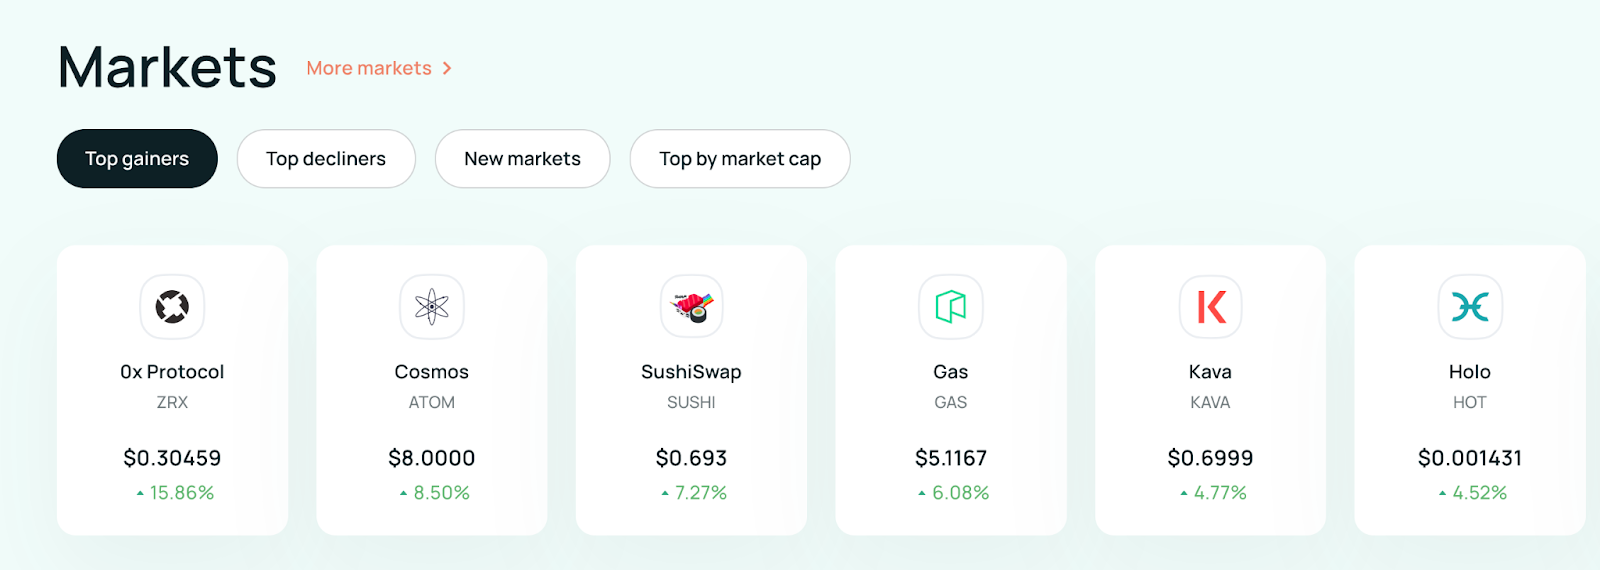Click the chevron beside More markets

[x=447, y=68]
